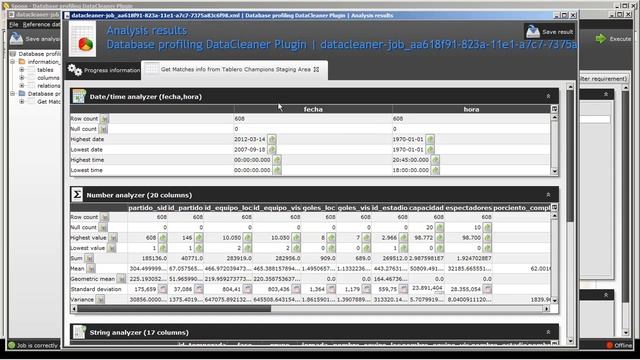Click chart icon beside Mean label
Screen dimensions: 640x360
coord(91,269)
